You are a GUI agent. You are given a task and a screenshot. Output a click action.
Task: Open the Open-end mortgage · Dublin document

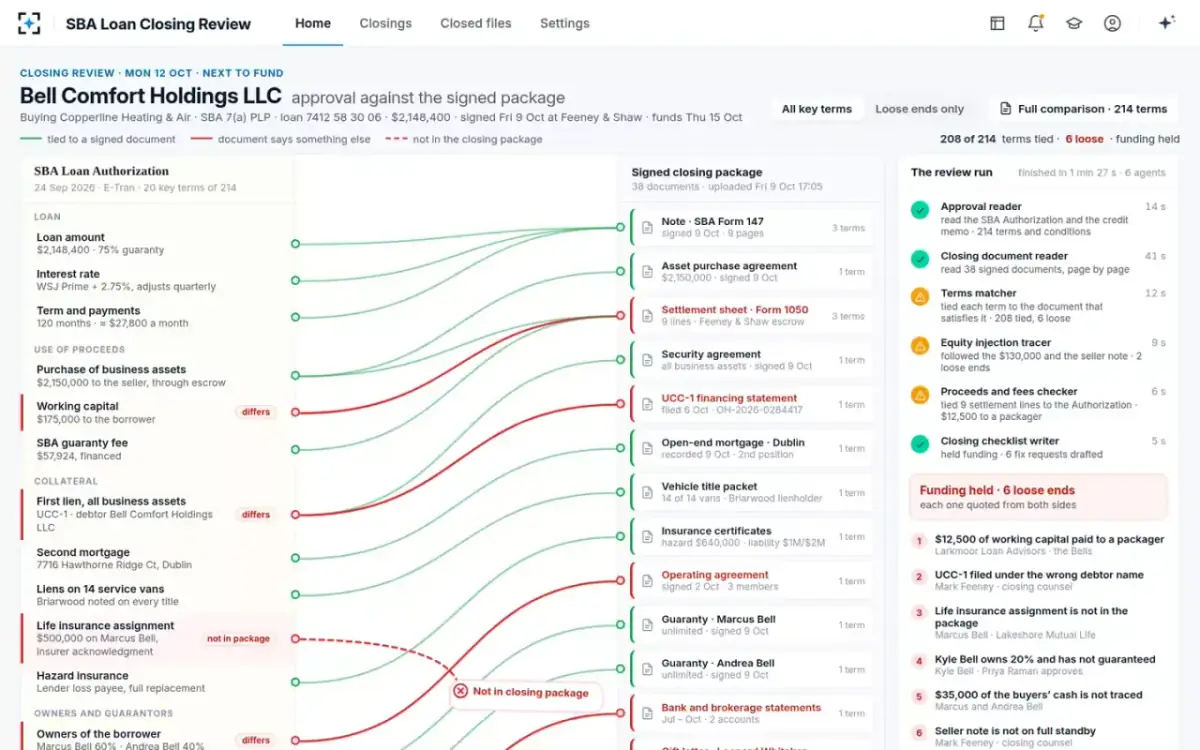coord(752,448)
